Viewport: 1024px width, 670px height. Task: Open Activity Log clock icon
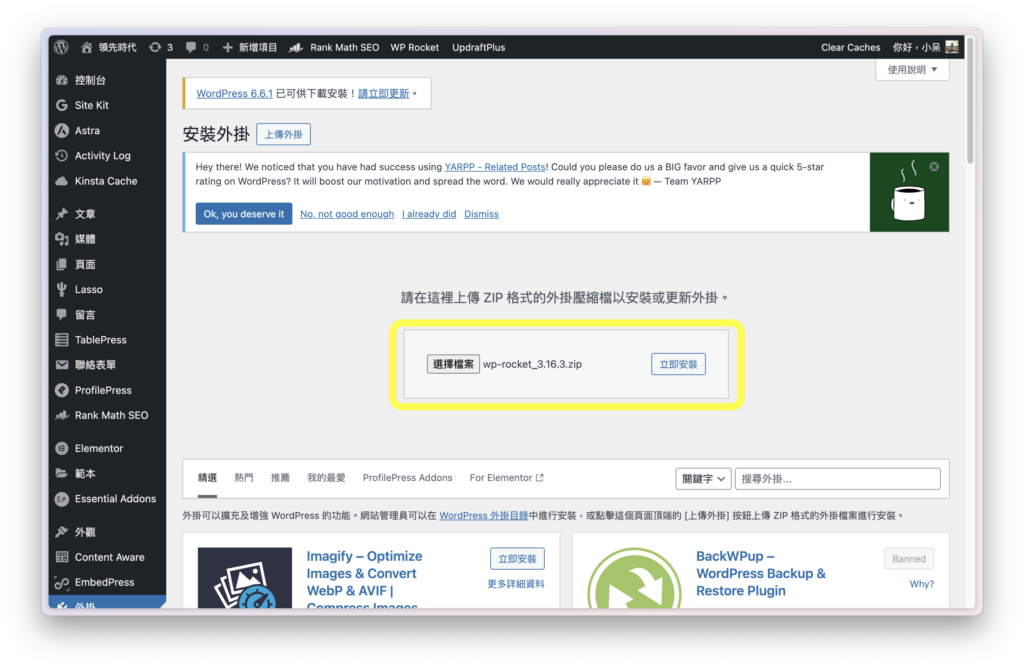click(62, 155)
